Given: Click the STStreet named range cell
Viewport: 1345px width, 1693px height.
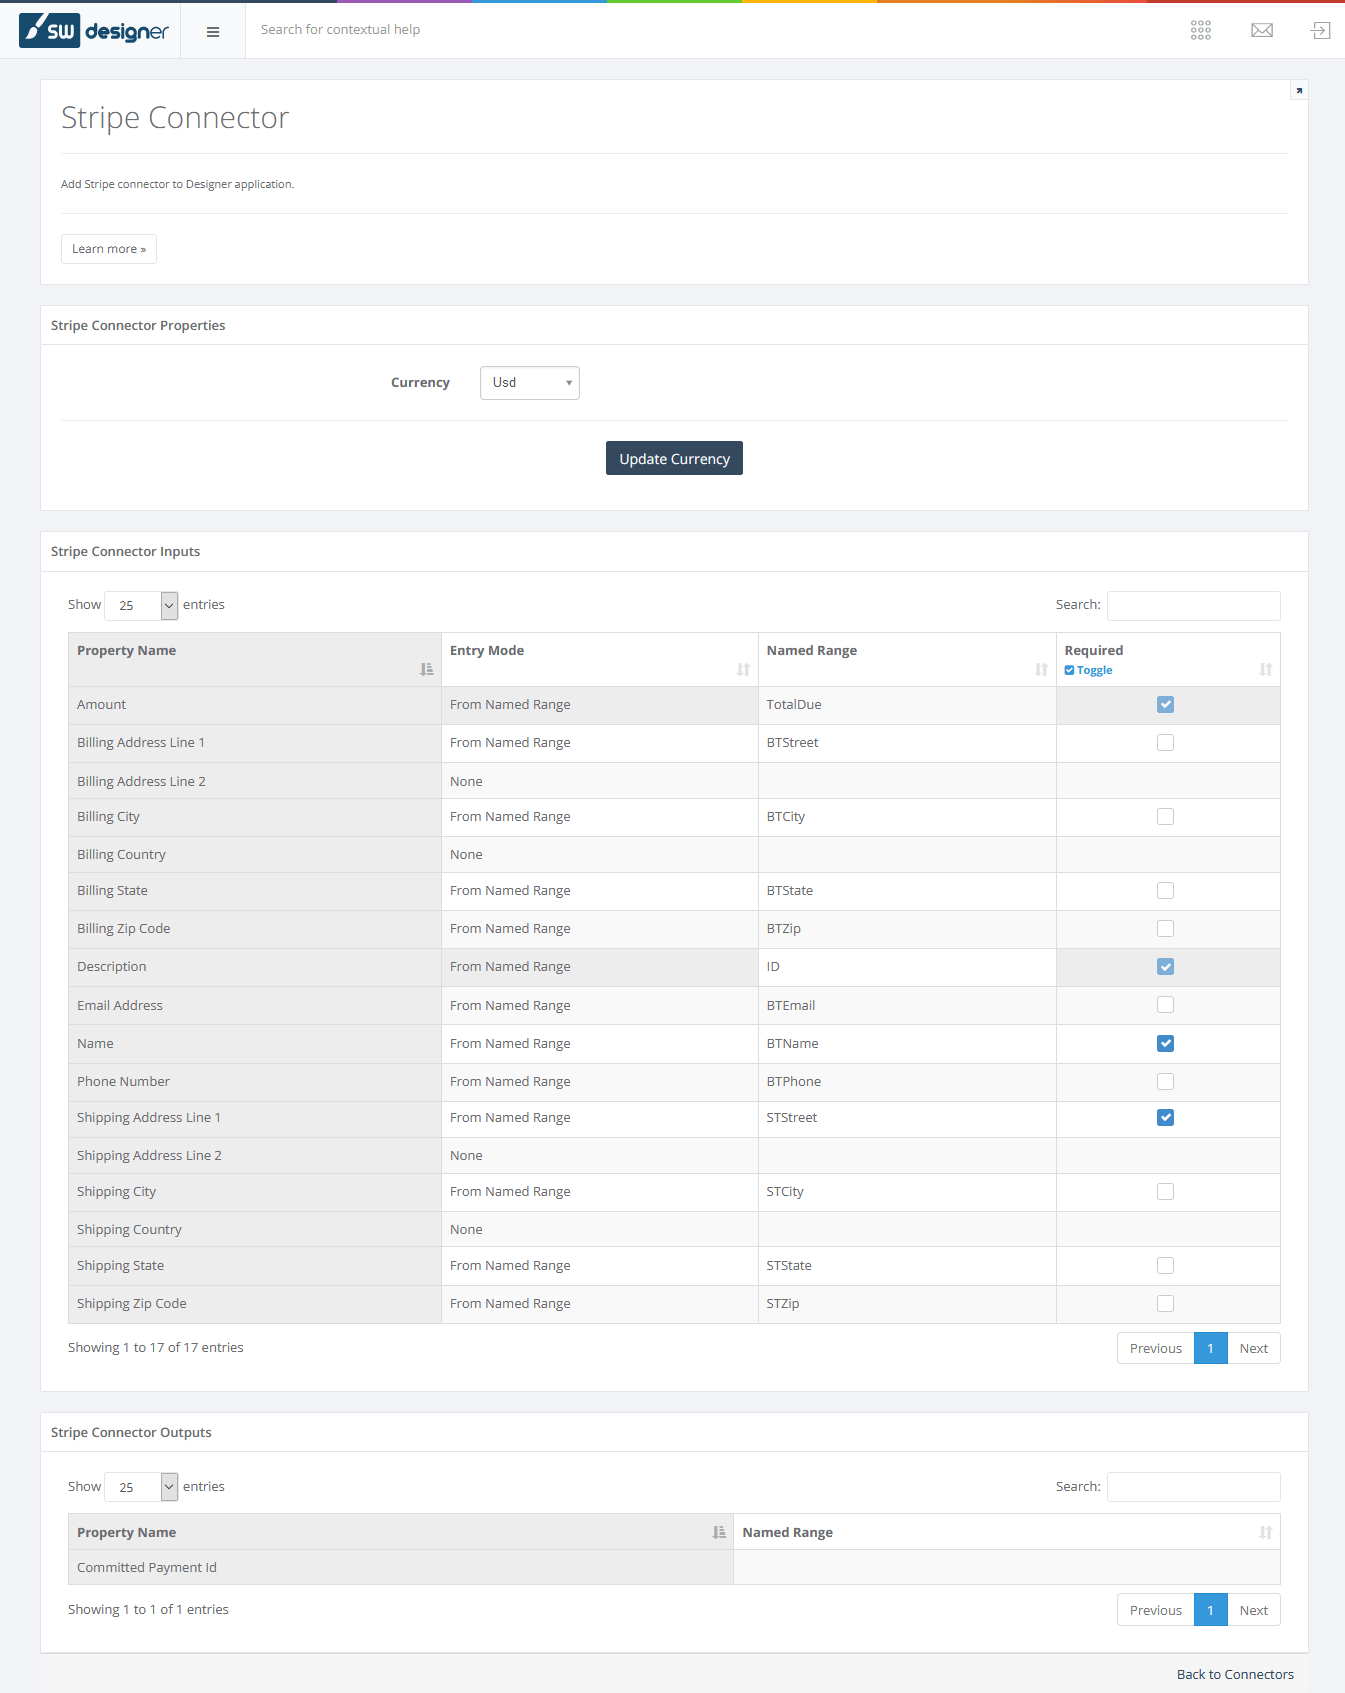Looking at the screenshot, I should 907,1118.
